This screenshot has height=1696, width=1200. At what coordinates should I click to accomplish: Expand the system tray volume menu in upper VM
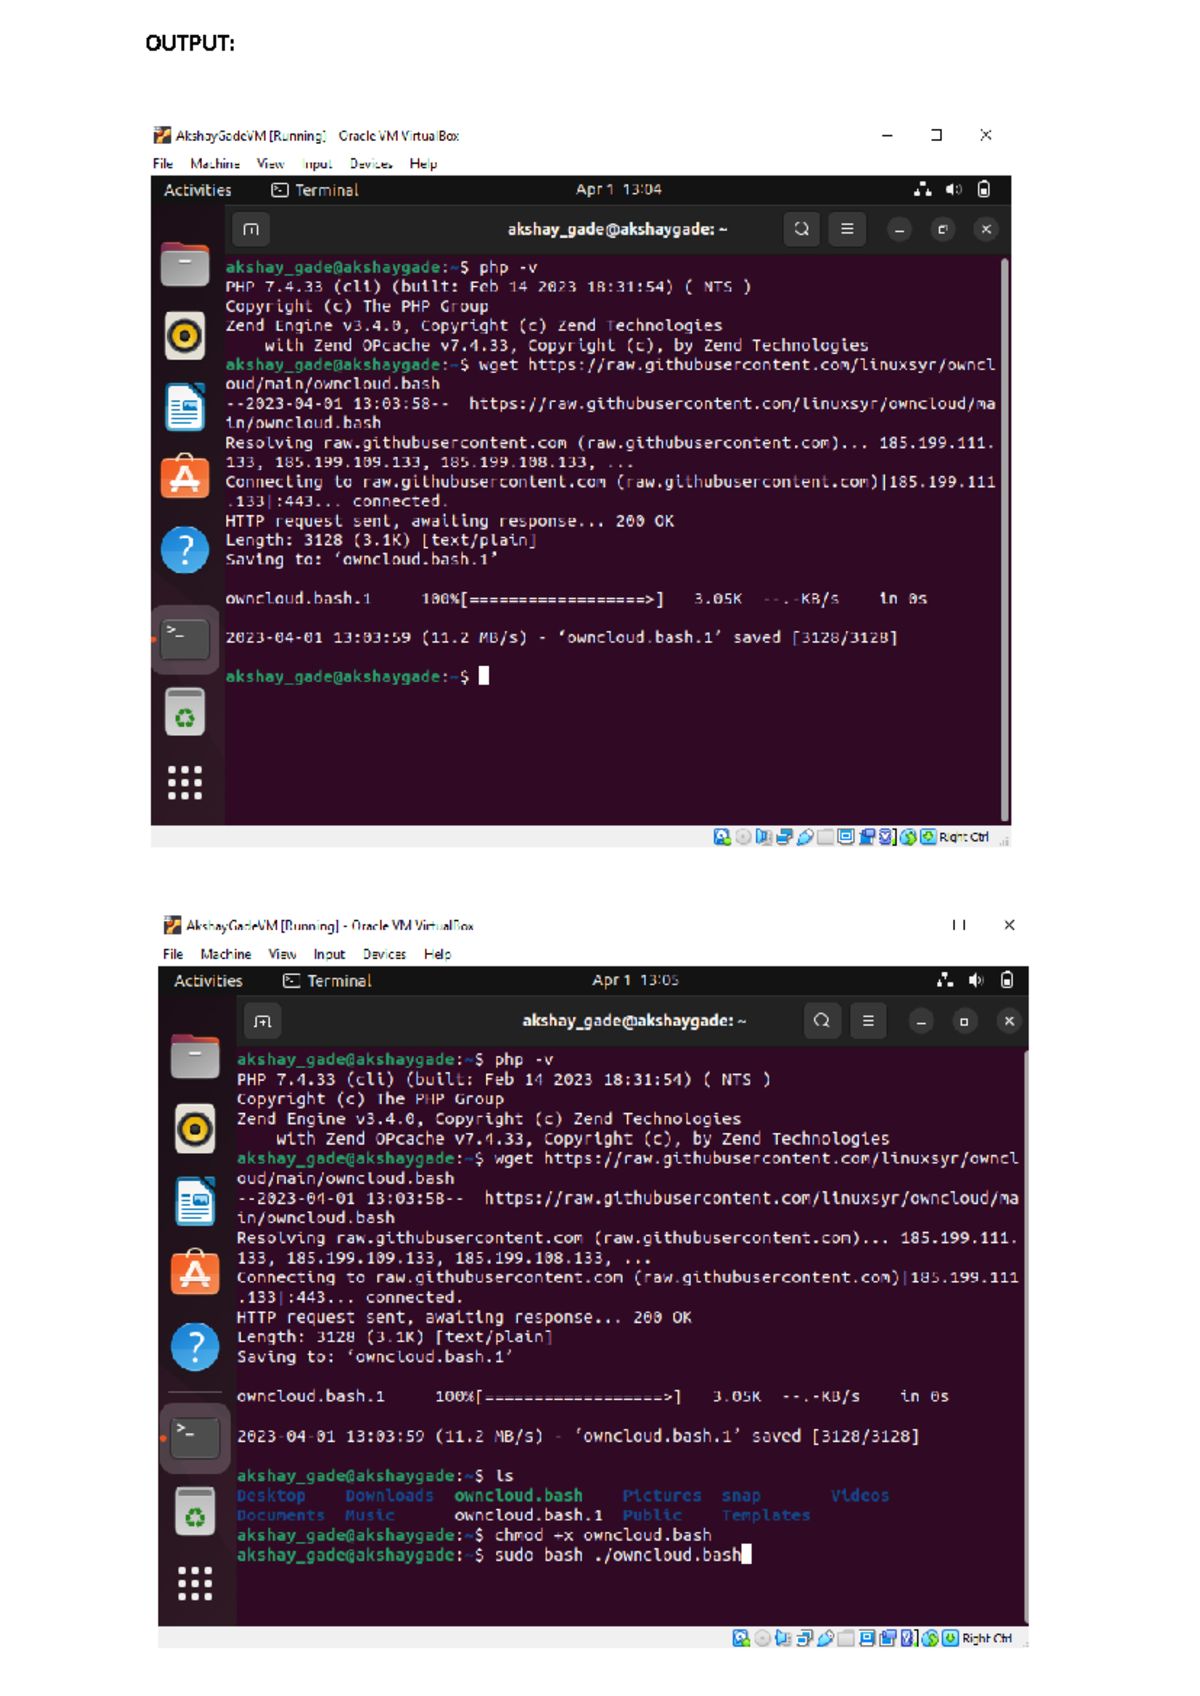(954, 189)
